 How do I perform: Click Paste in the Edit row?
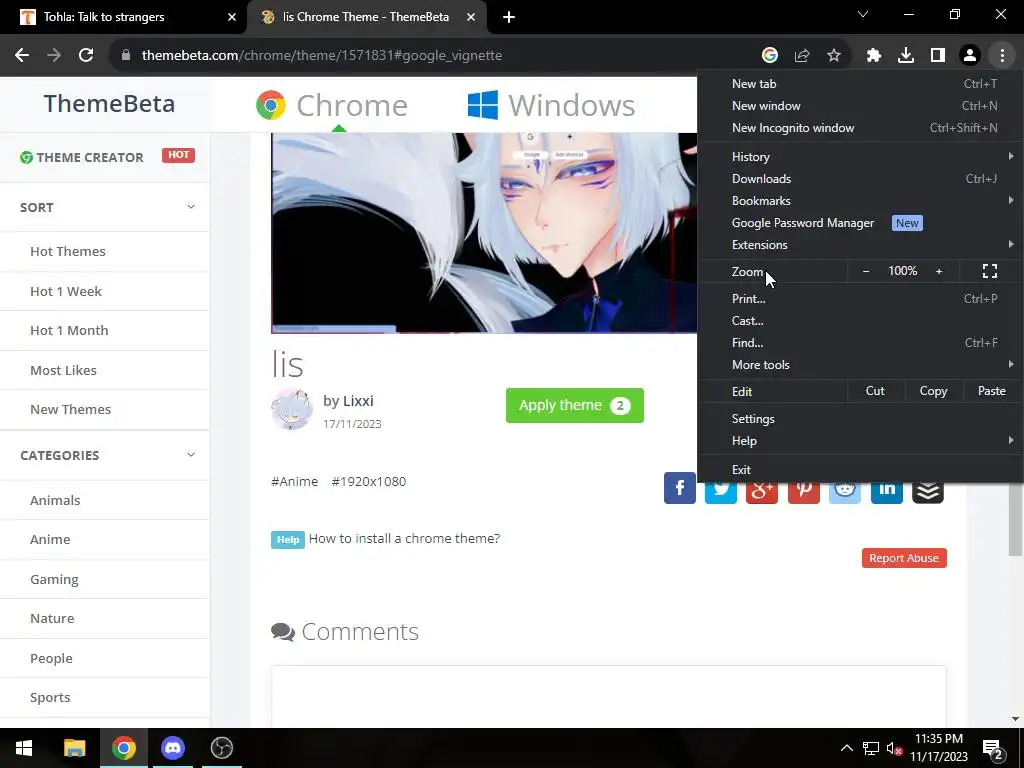pos(991,391)
